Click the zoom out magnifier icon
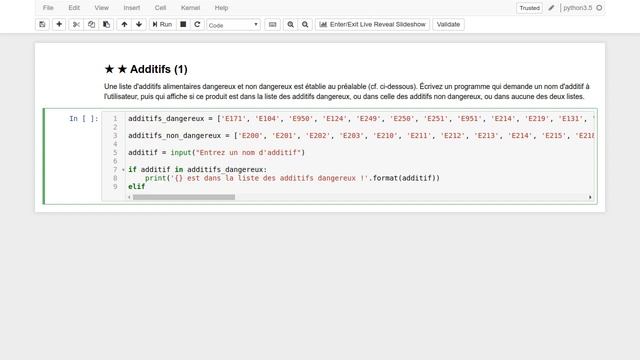 pos(305,24)
